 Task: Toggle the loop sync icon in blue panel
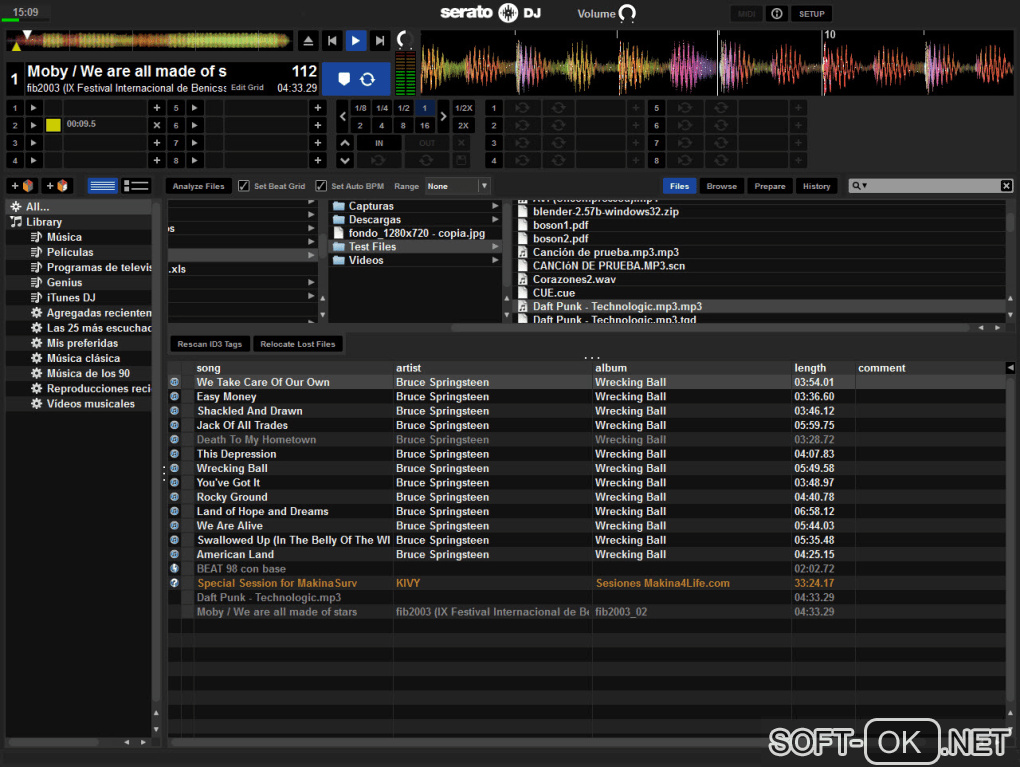[x=368, y=79]
